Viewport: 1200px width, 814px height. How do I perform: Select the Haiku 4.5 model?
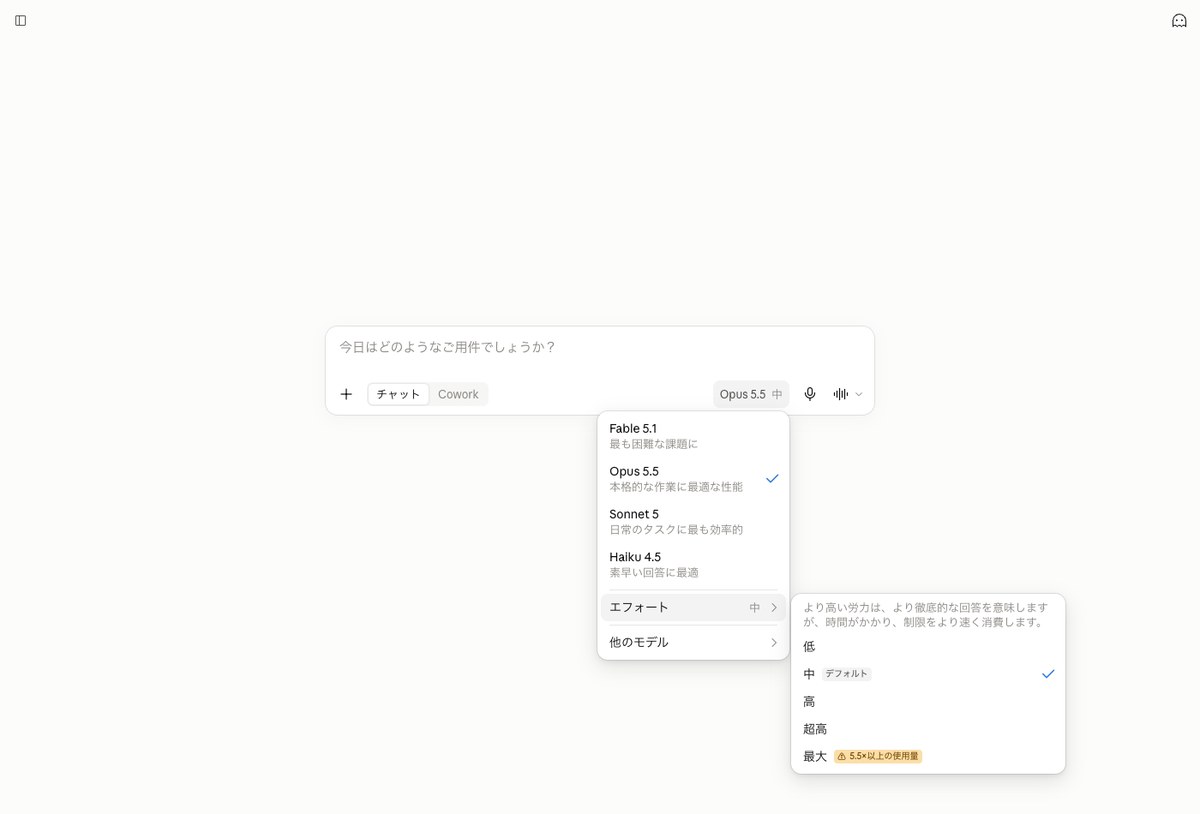(693, 564)
